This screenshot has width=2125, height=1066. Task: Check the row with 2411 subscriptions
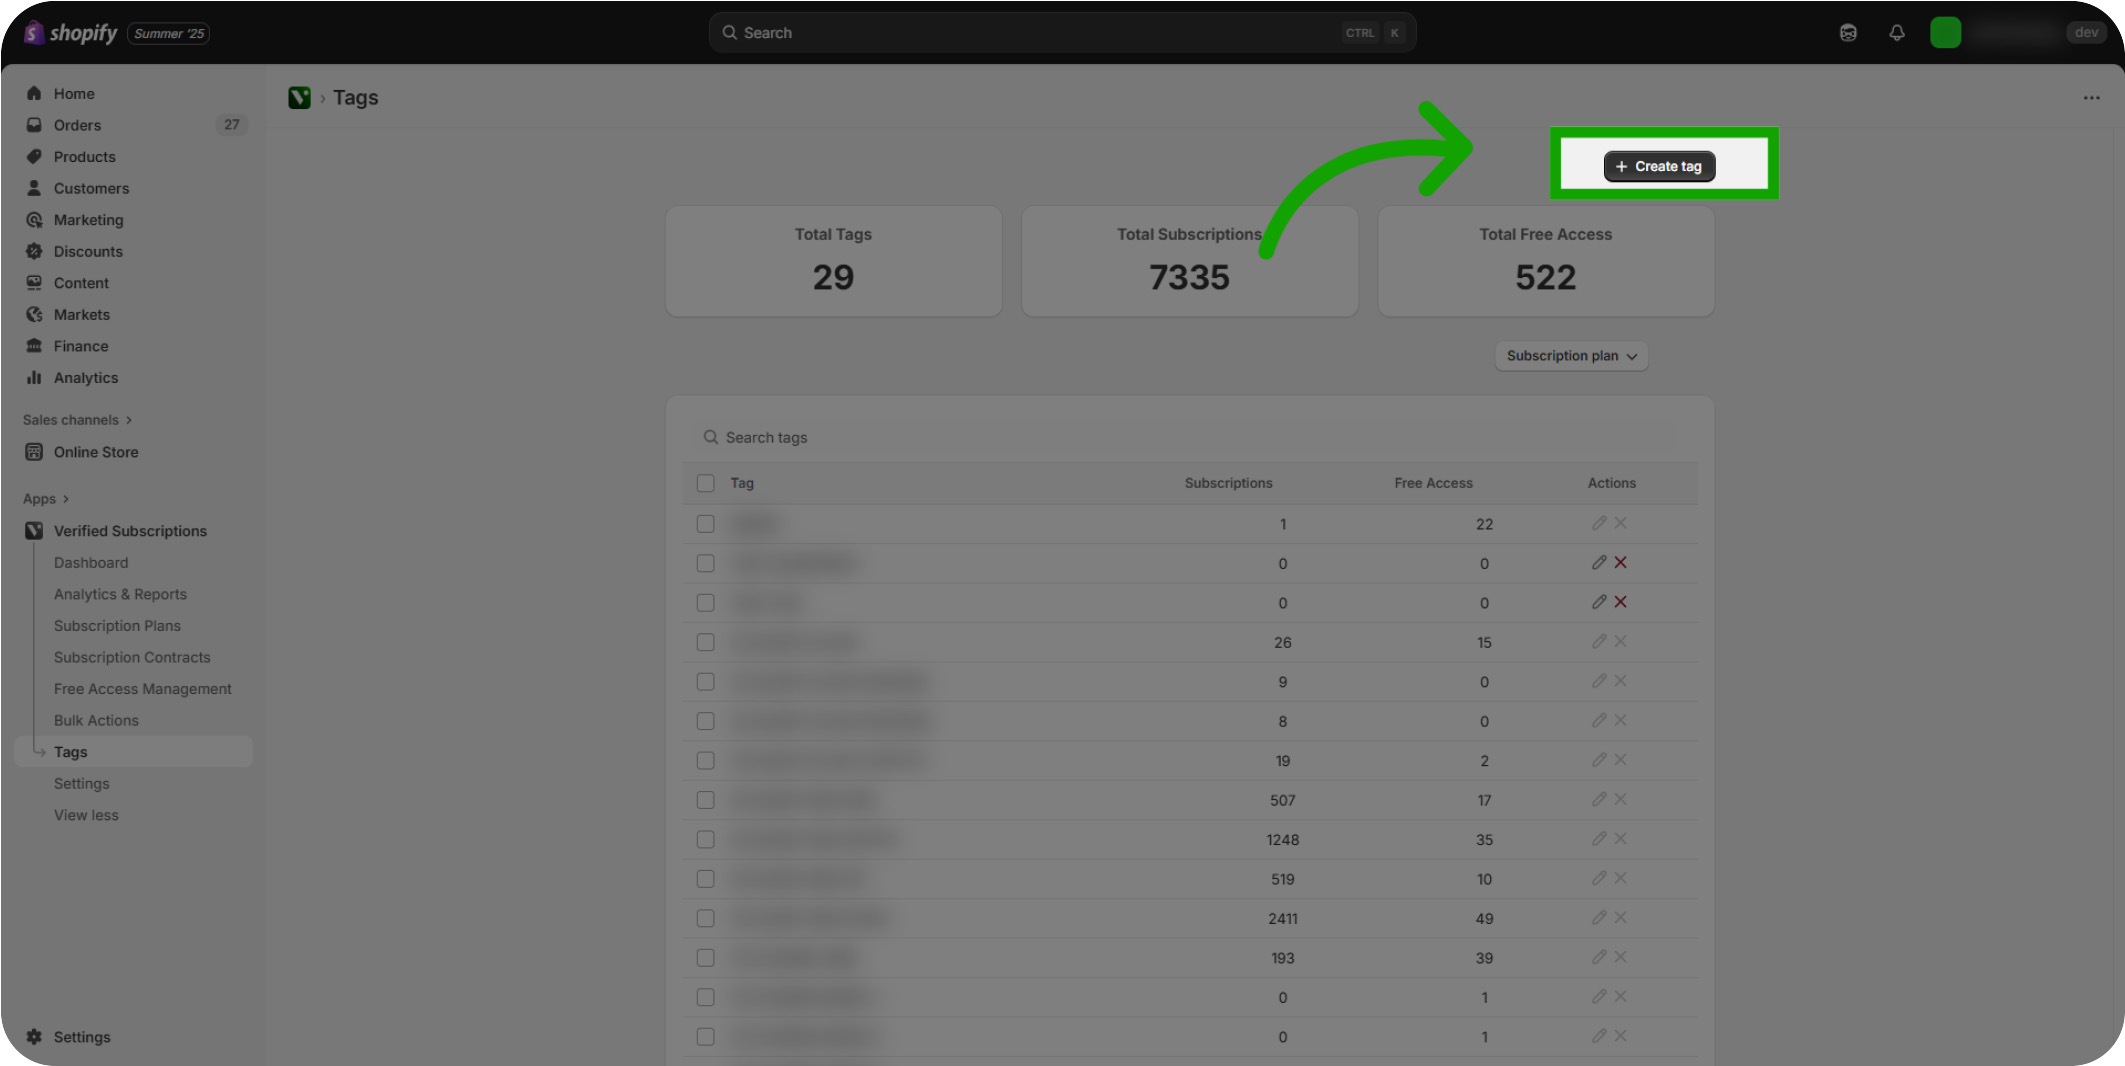pos(706,918)
